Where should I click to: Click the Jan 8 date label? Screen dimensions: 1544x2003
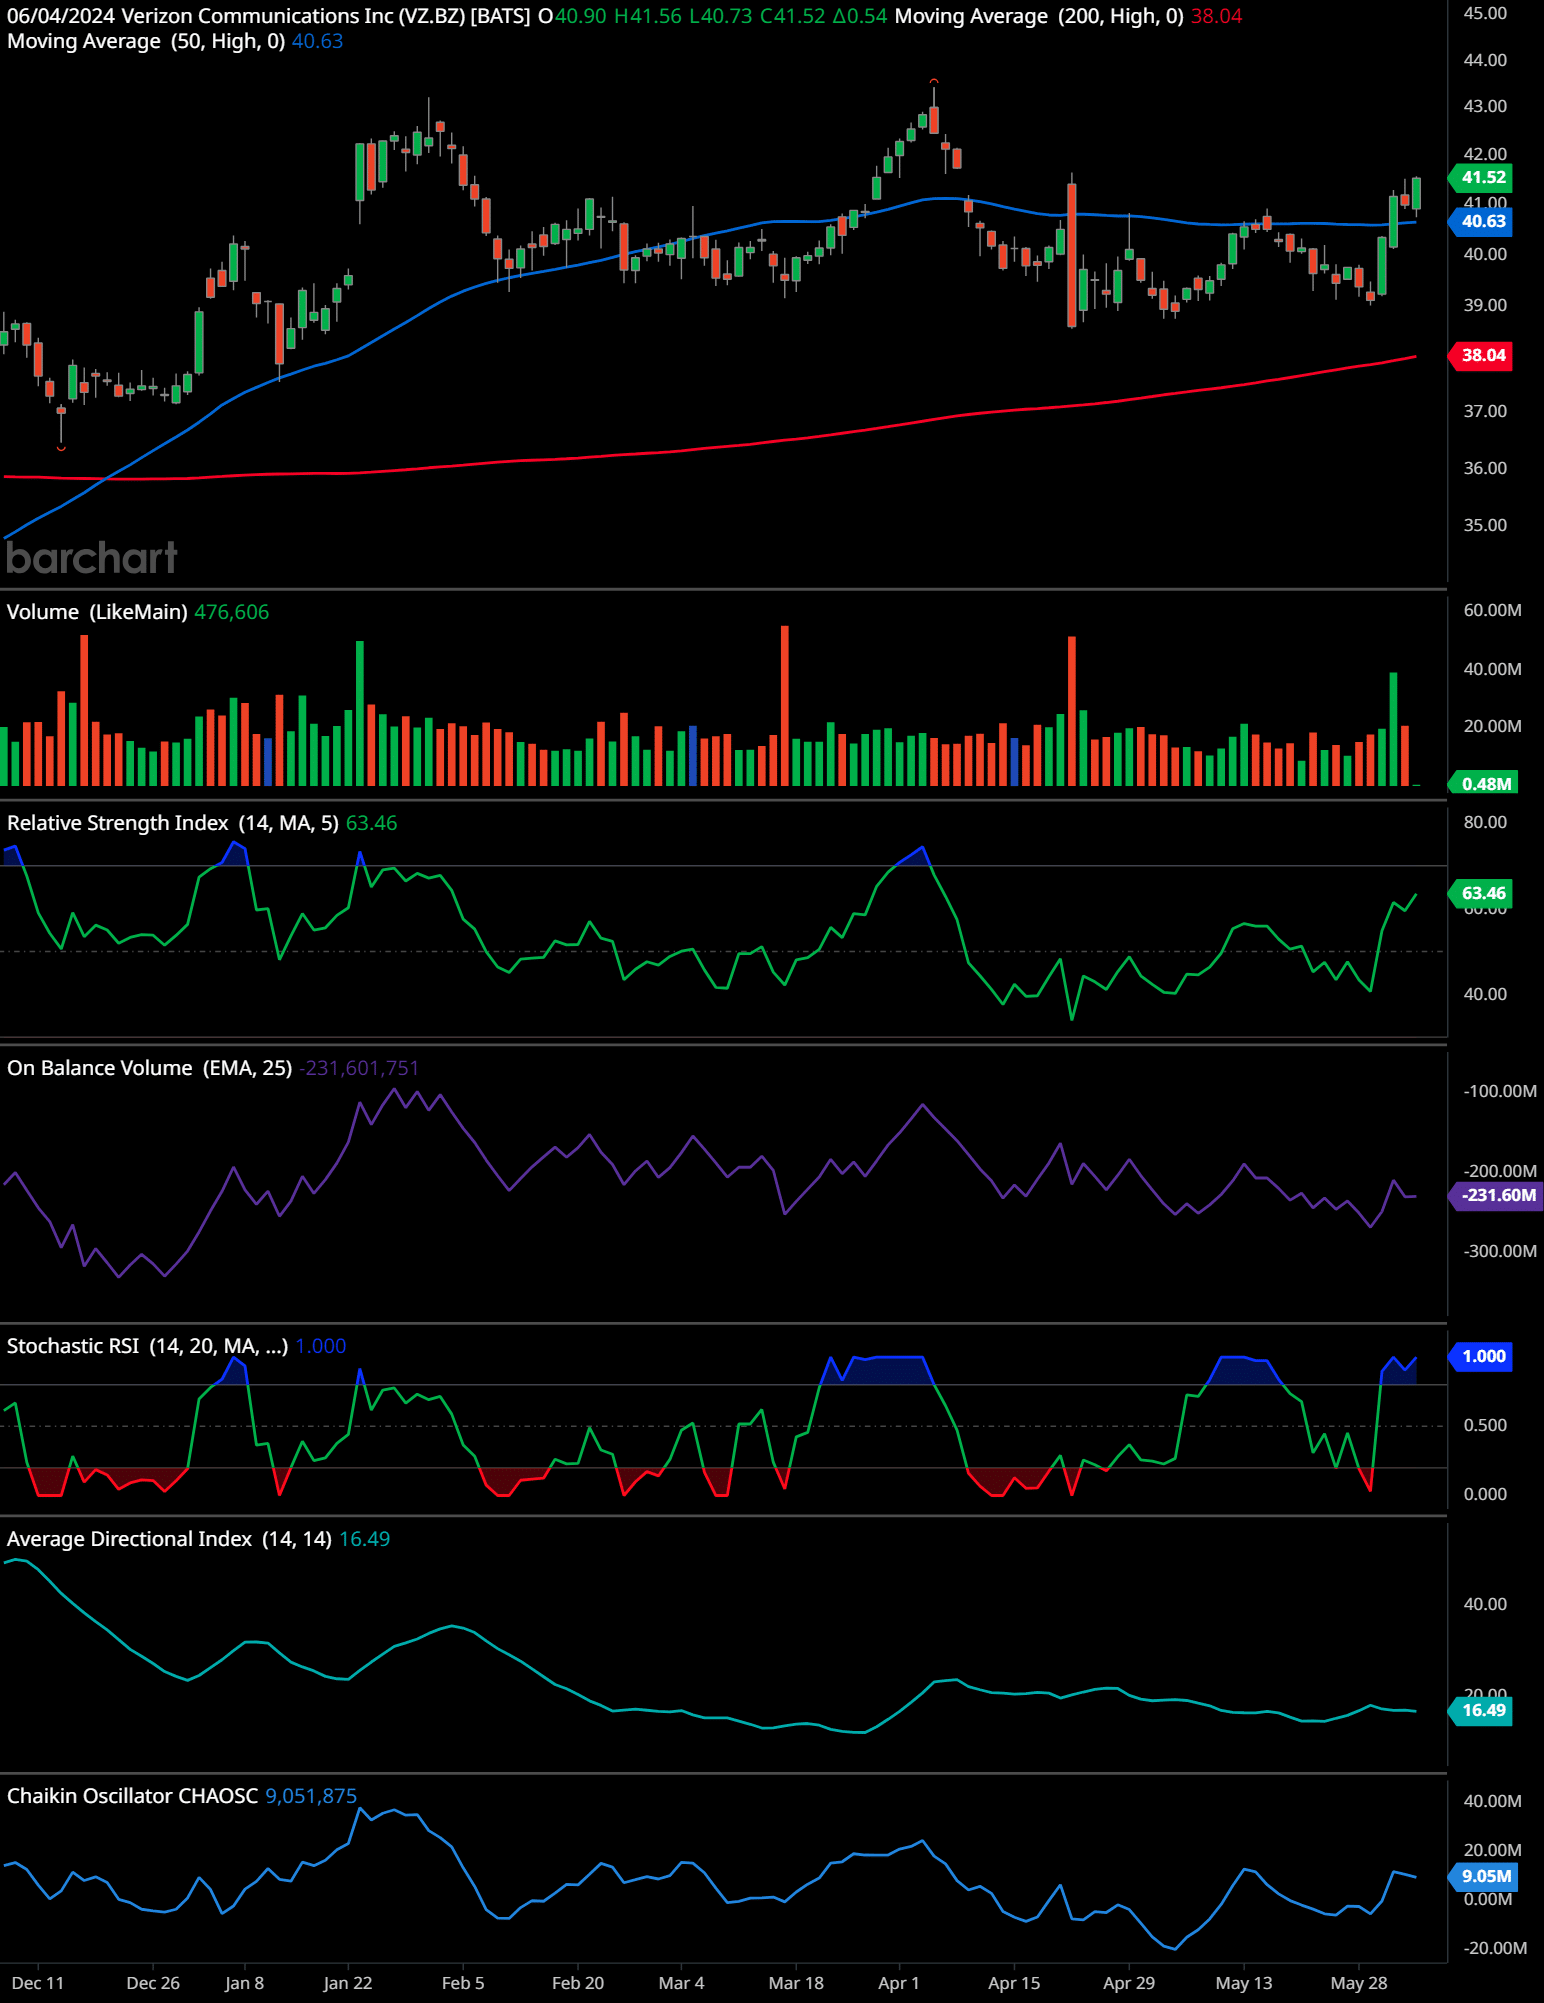tap(245, 1983)
